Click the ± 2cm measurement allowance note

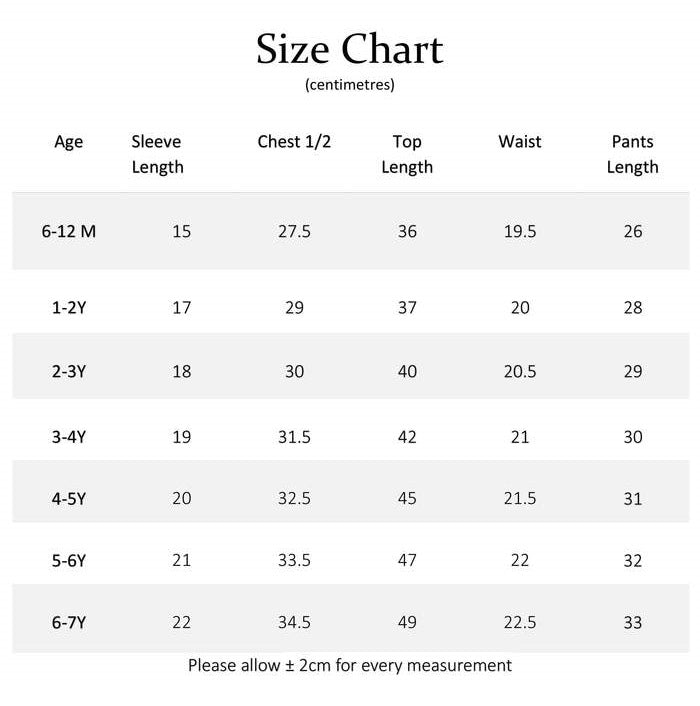pos(349,665)
